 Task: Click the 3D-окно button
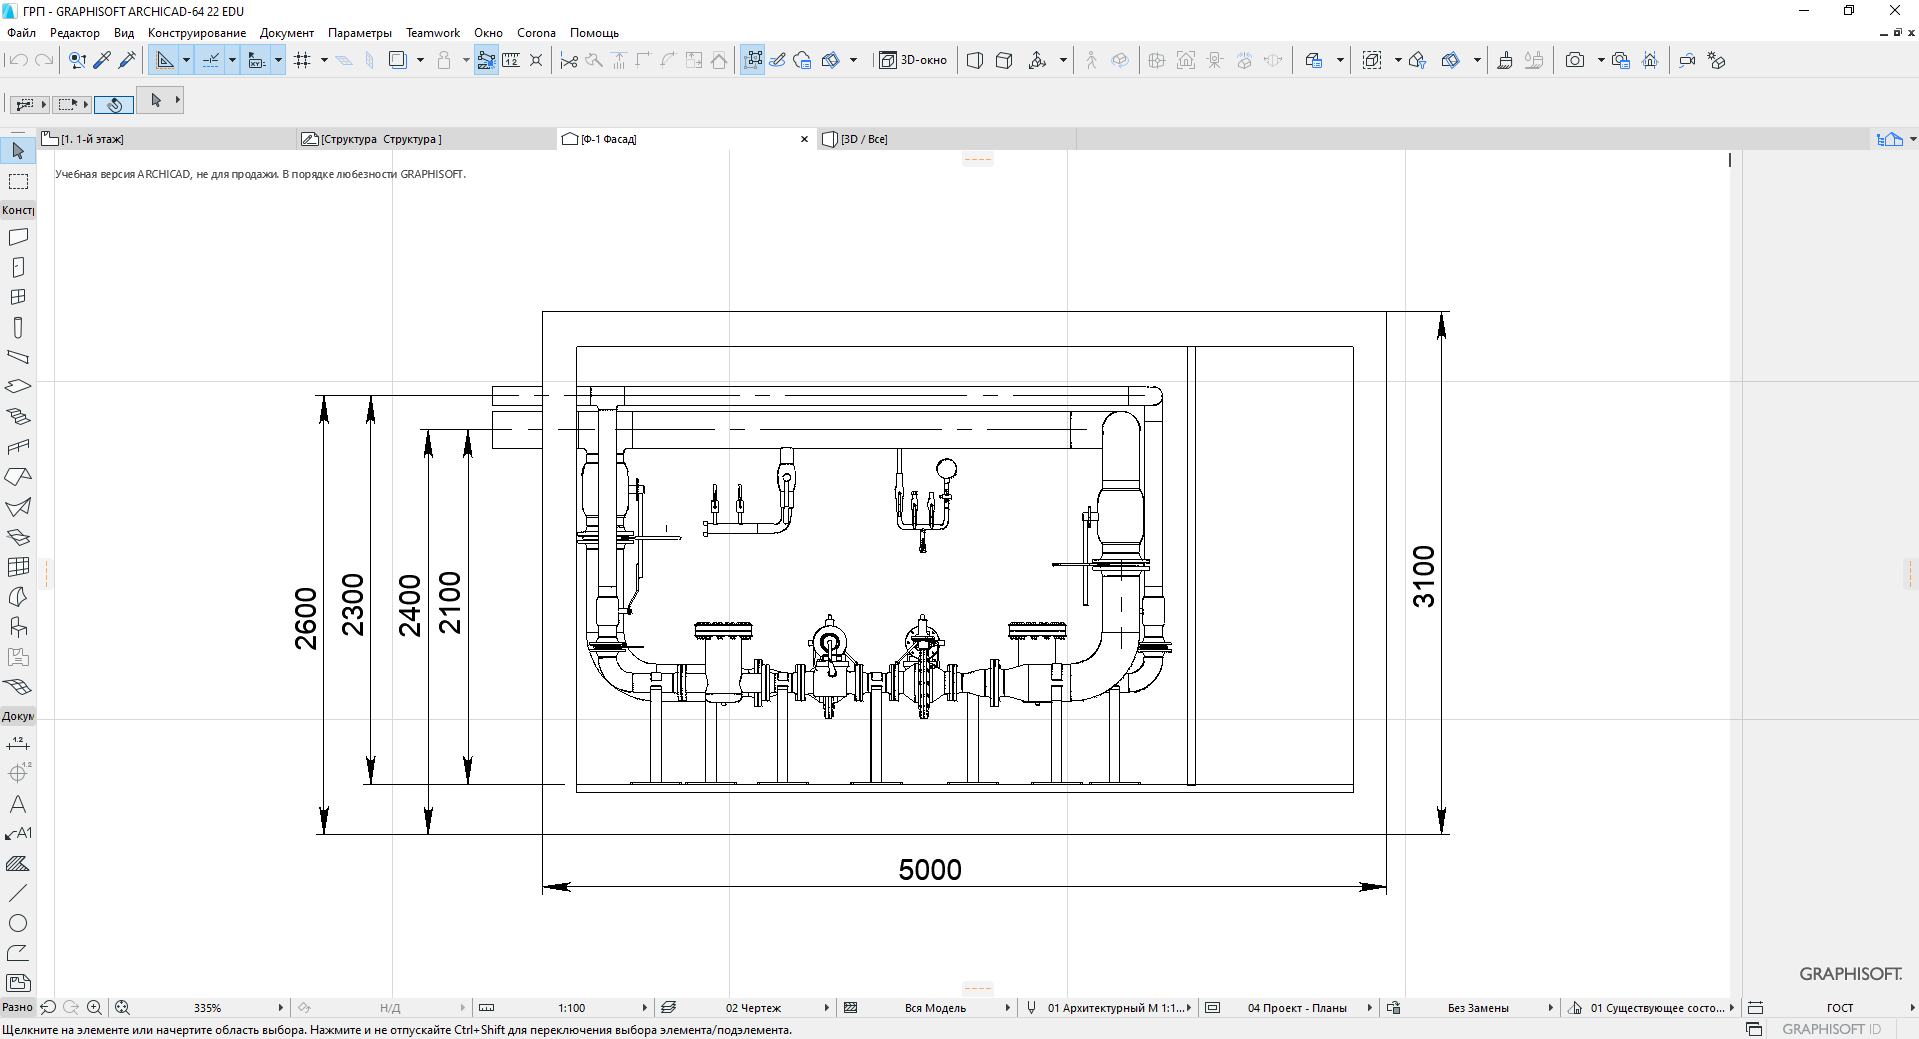coord(913,60)
